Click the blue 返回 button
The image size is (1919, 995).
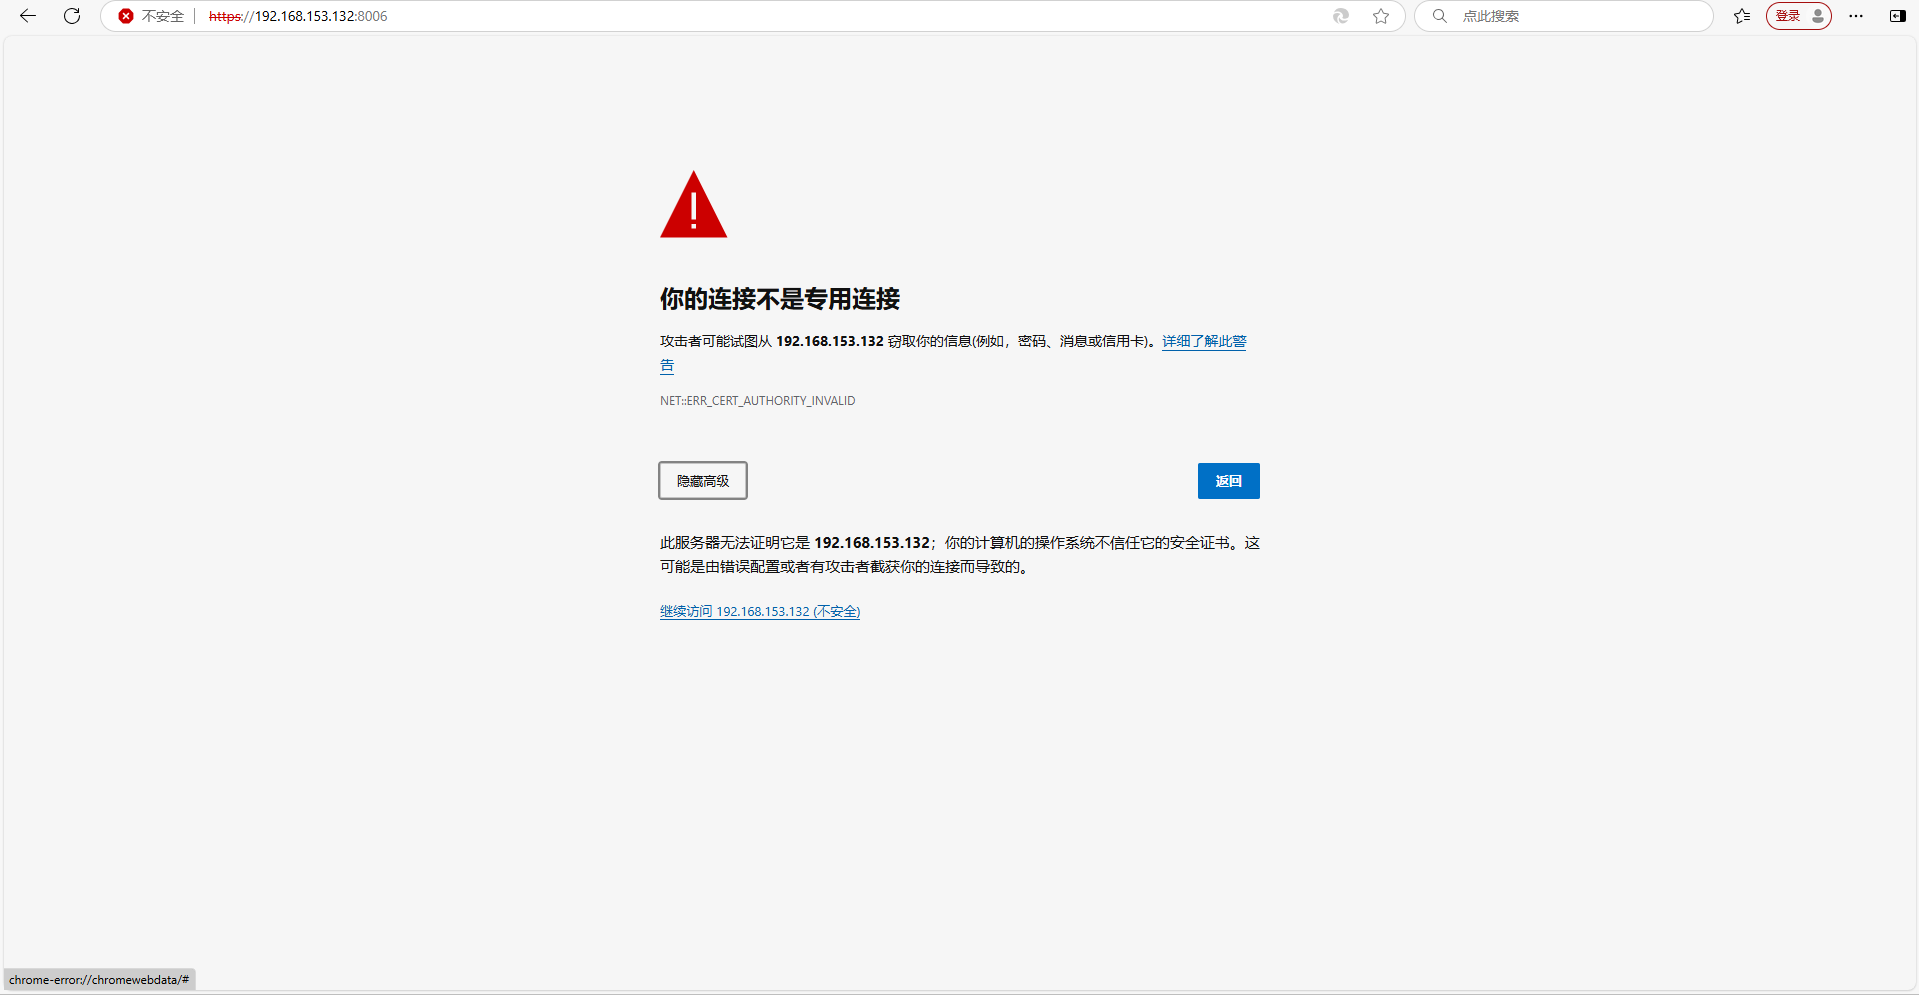click(1228, 481)
